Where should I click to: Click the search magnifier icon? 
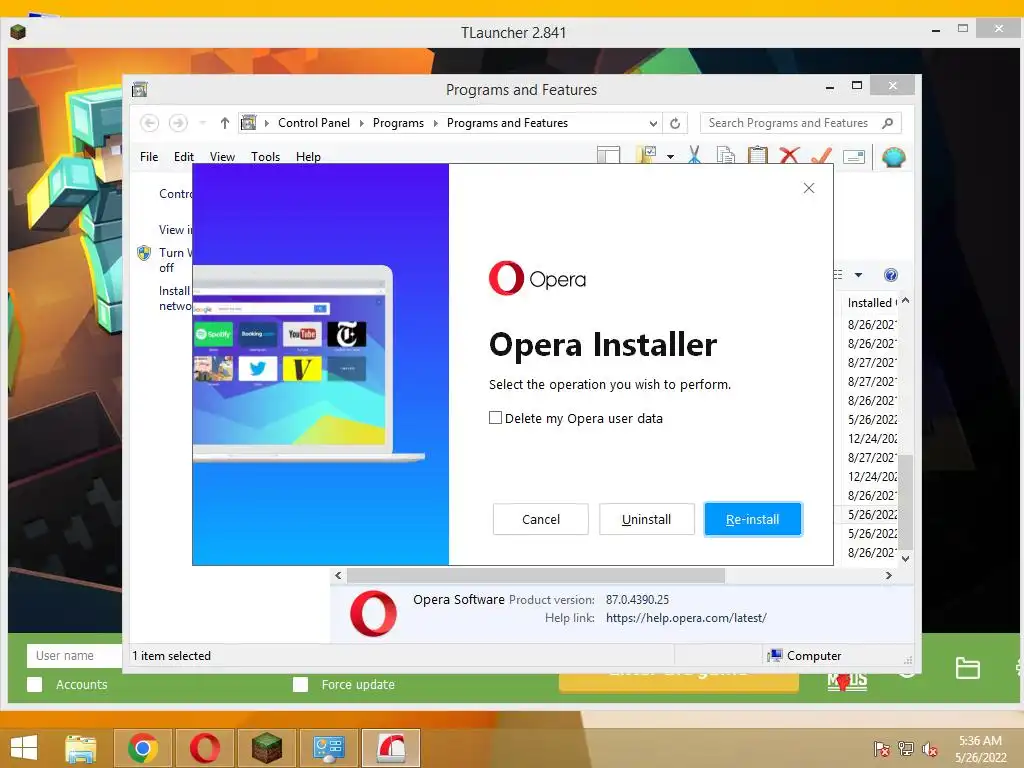click(888, 123)
